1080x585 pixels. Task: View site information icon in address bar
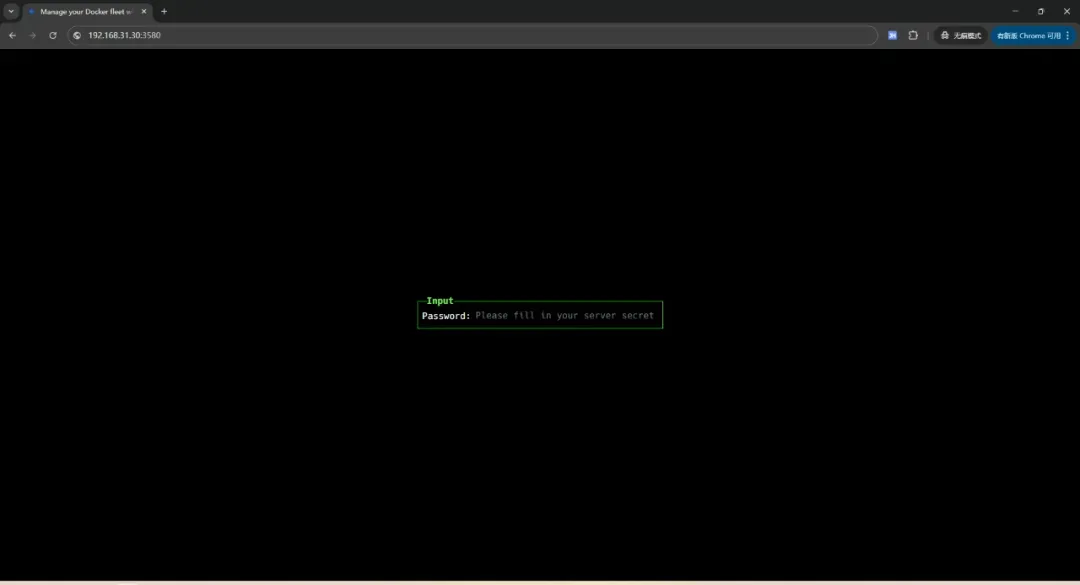pos(77,35)
